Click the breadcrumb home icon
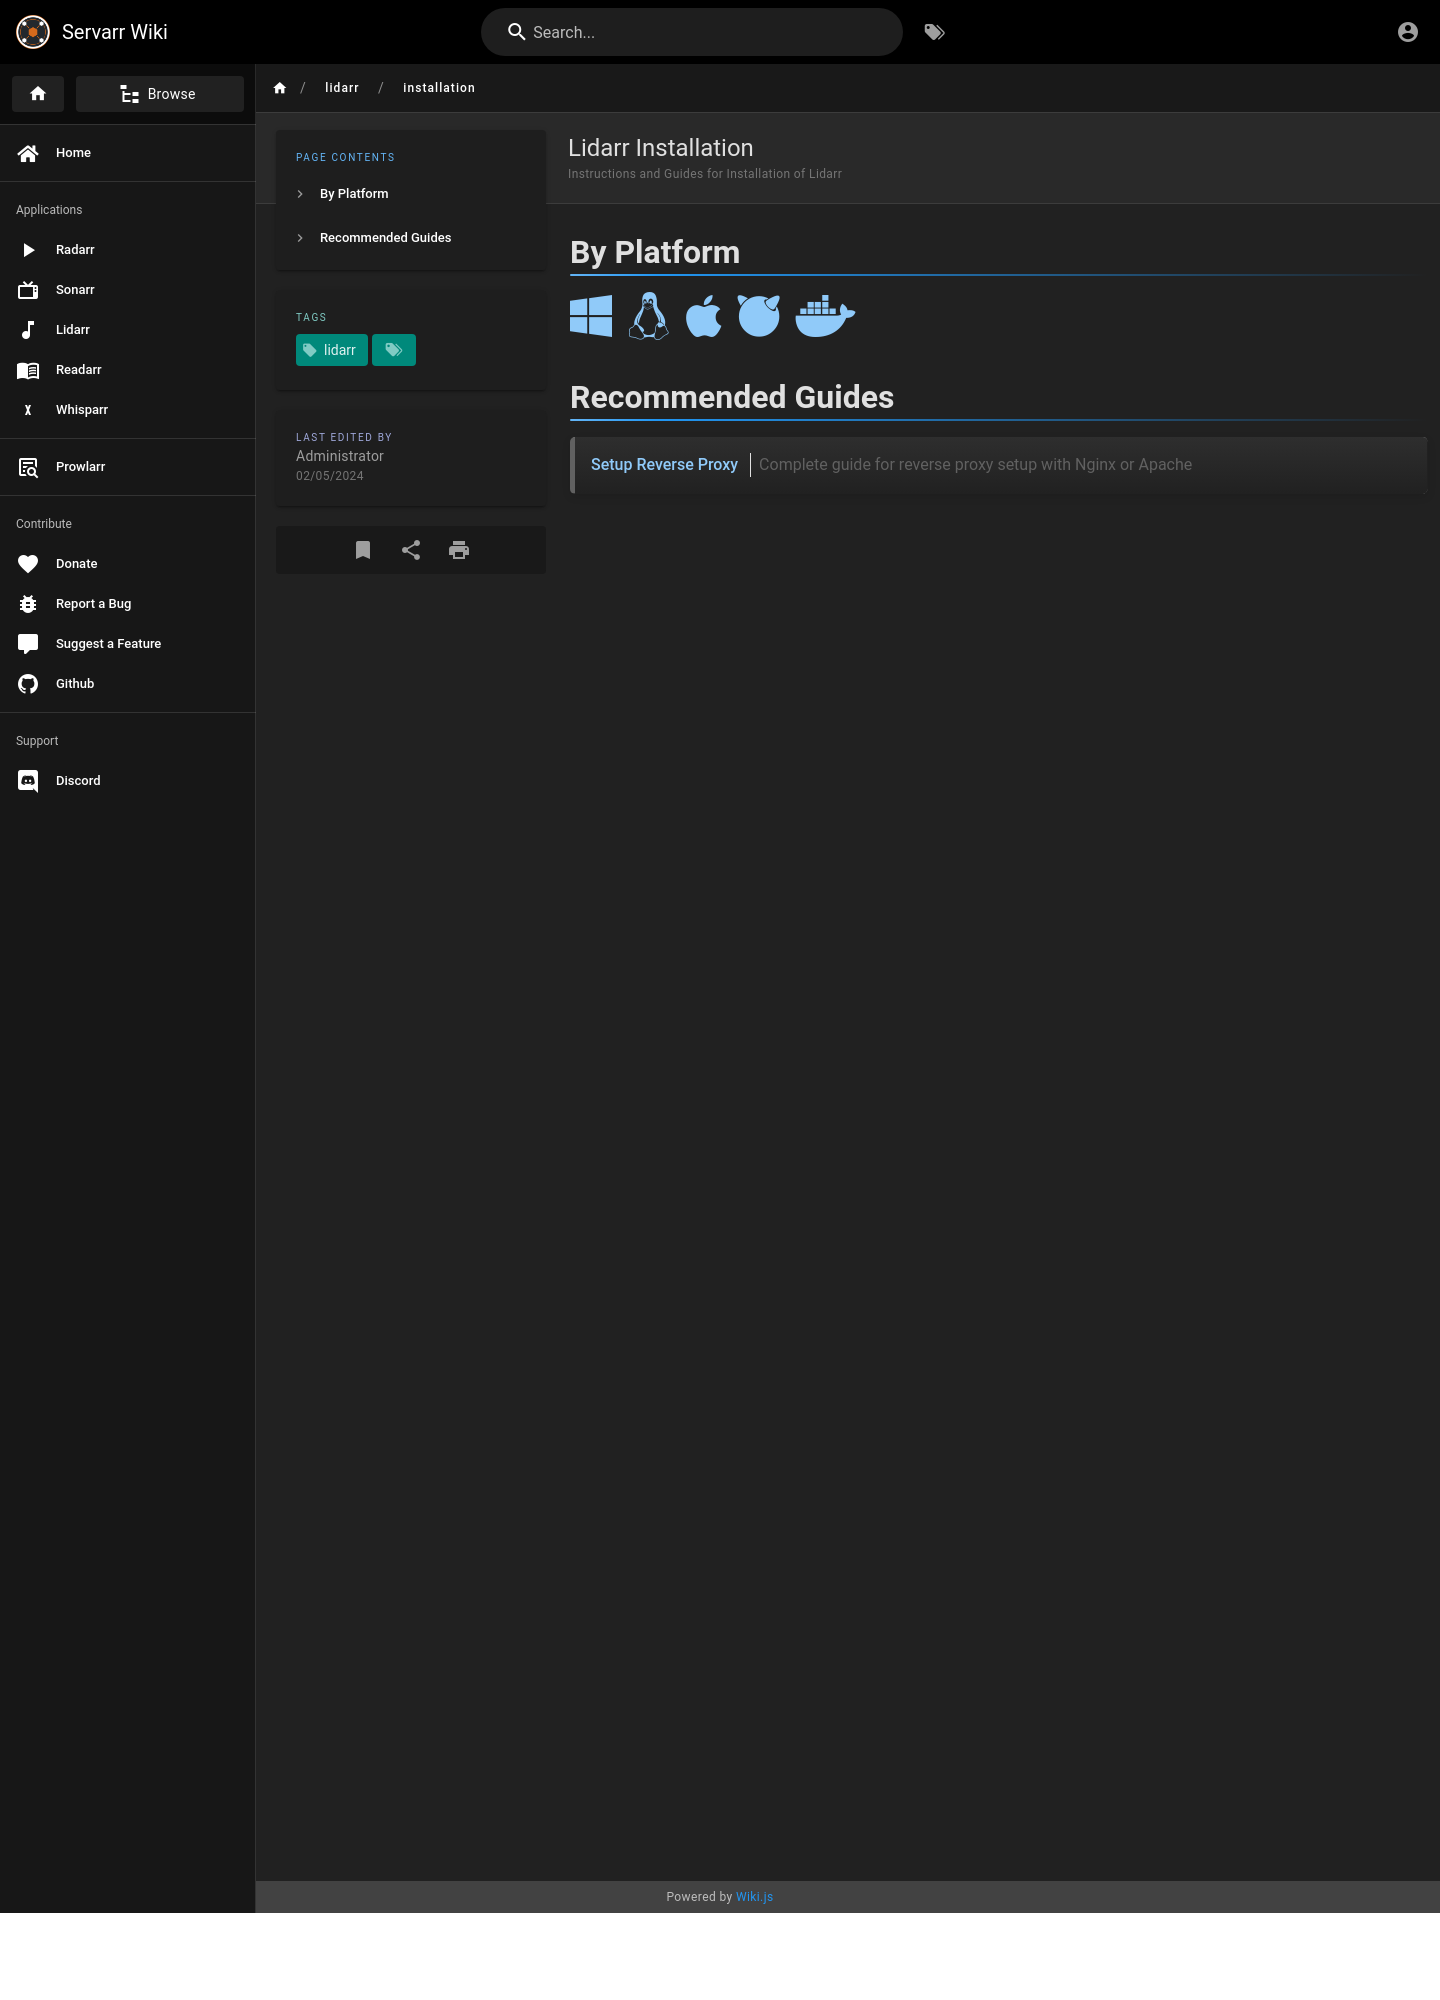Image resolution: width=1440 pixels, height=2000 pixels. [x=280, y=88]
